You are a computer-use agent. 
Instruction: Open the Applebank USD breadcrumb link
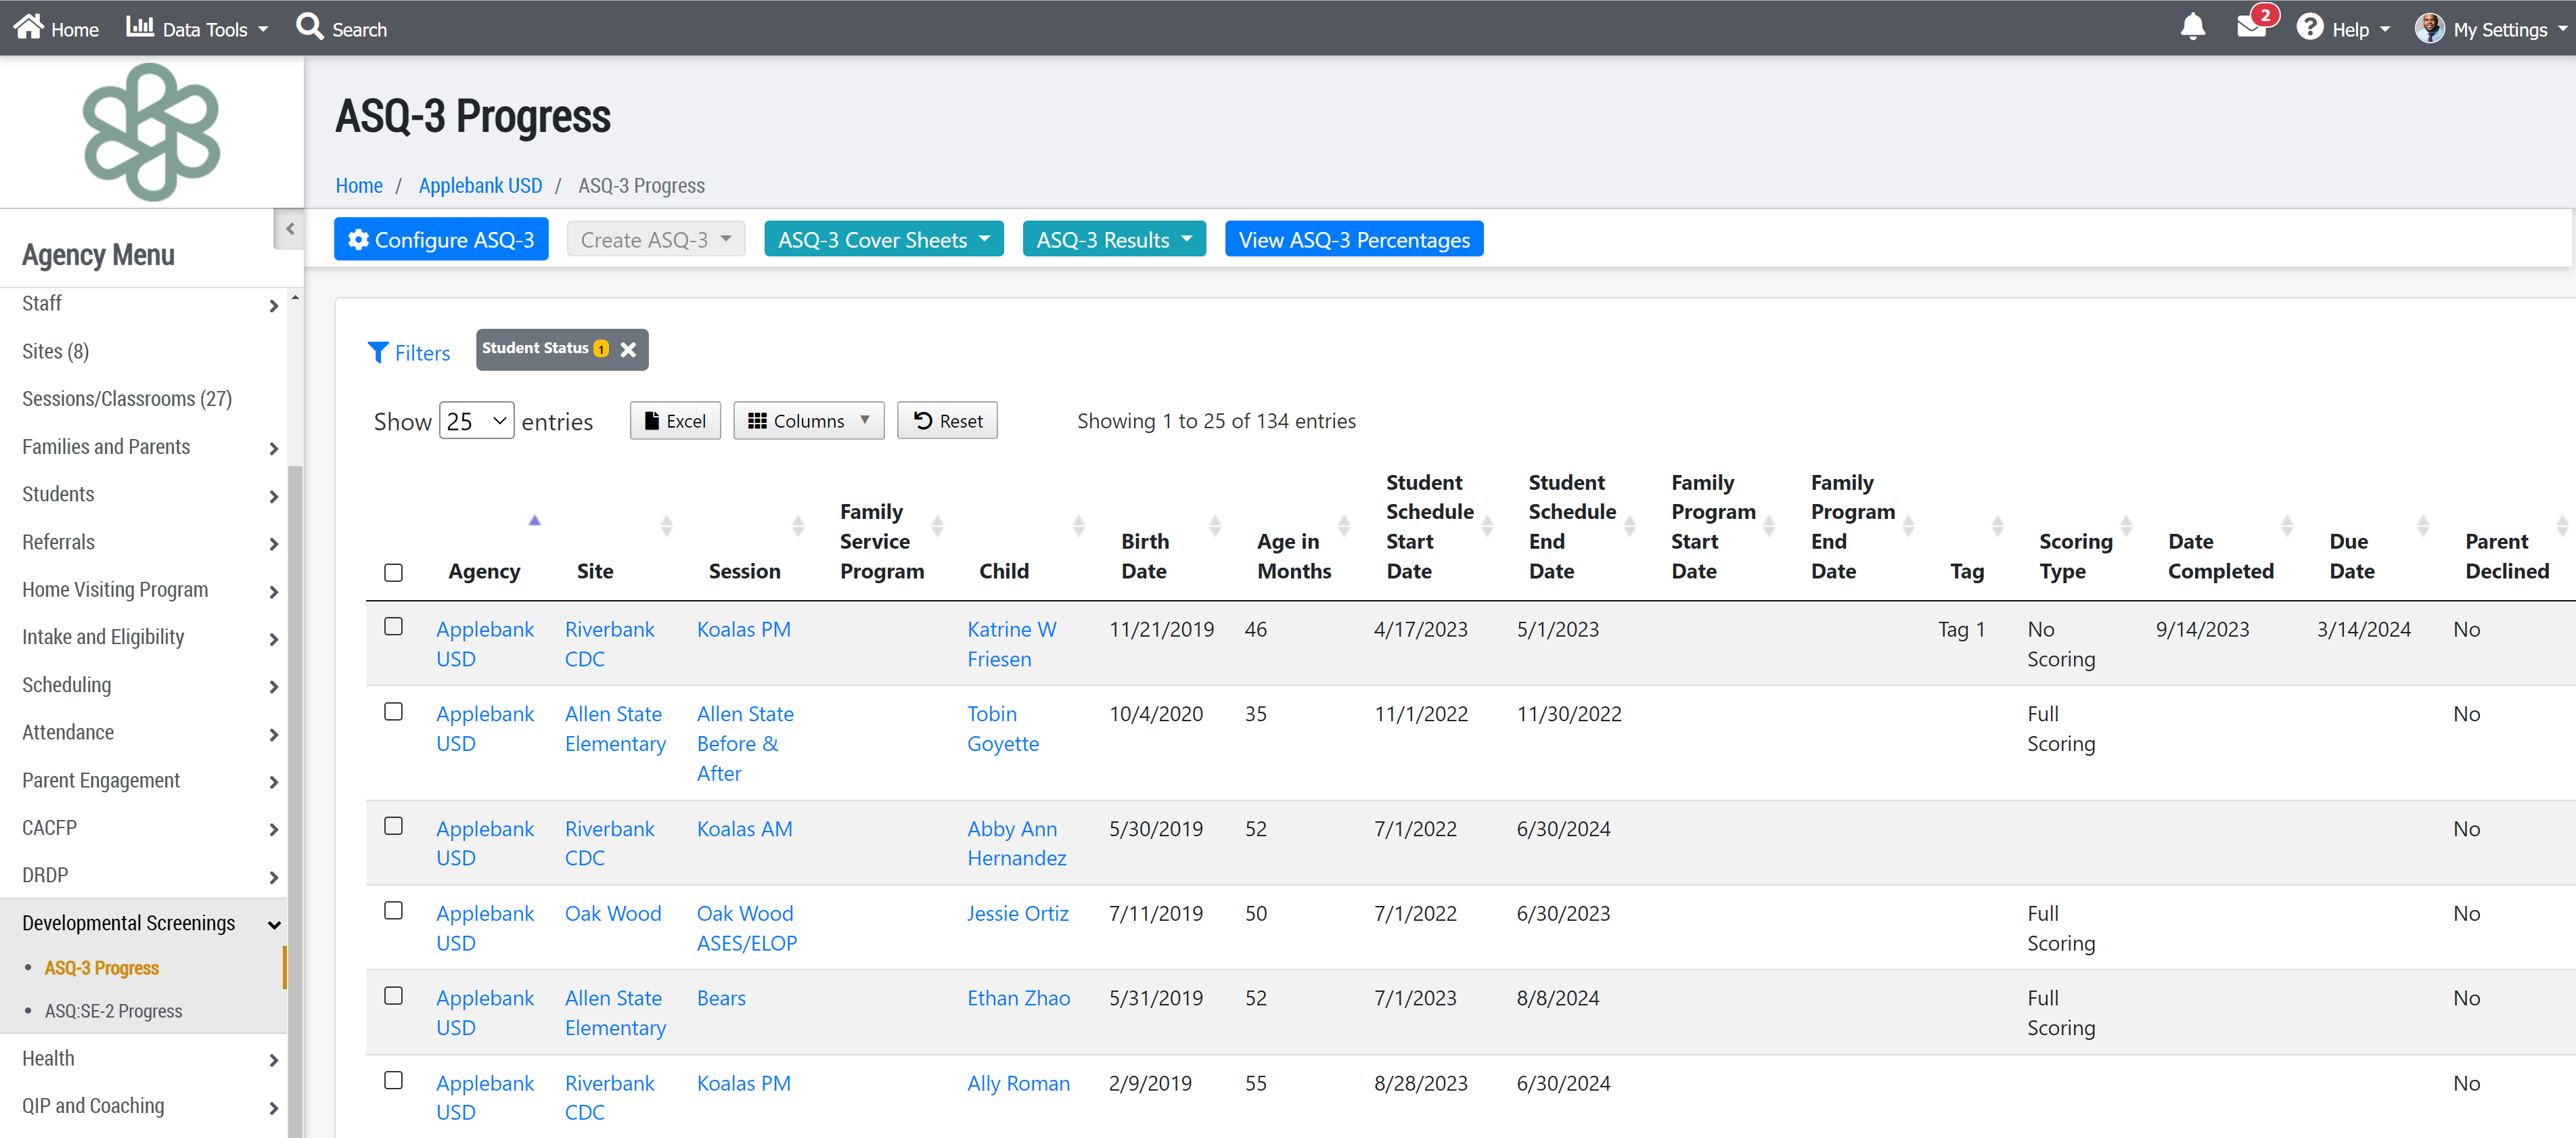coord(480,186)
